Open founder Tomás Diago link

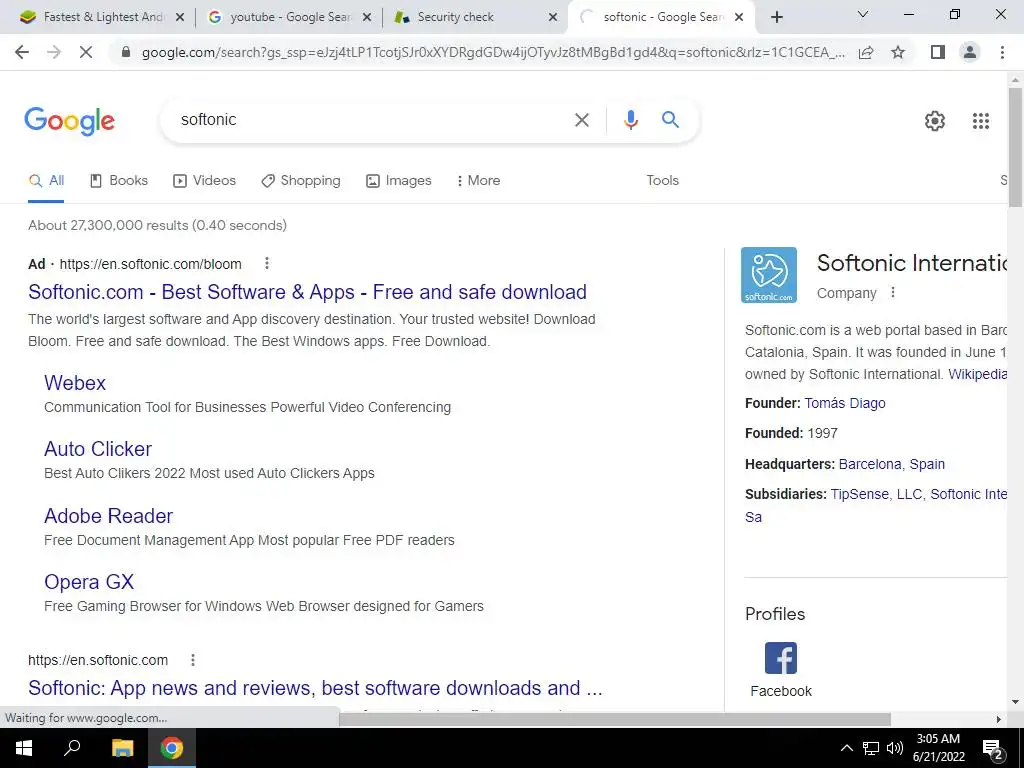pos(845,403)
